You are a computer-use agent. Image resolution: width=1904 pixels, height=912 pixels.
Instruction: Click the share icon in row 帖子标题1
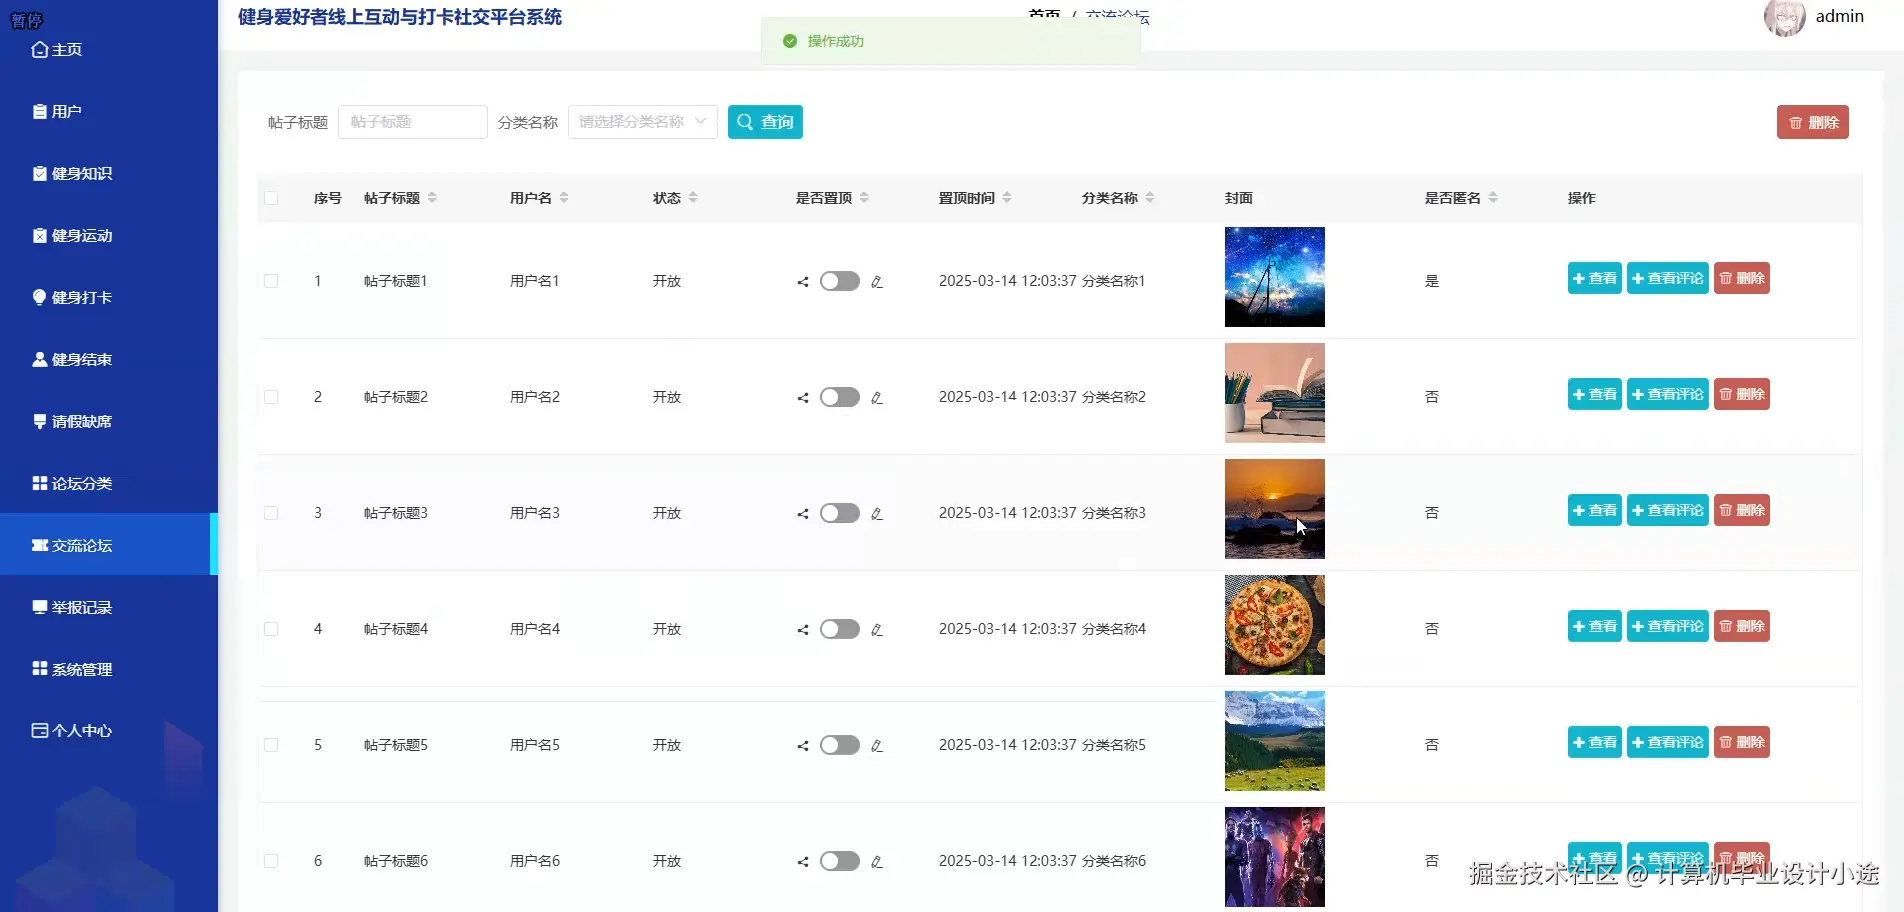tap(803, 282)
